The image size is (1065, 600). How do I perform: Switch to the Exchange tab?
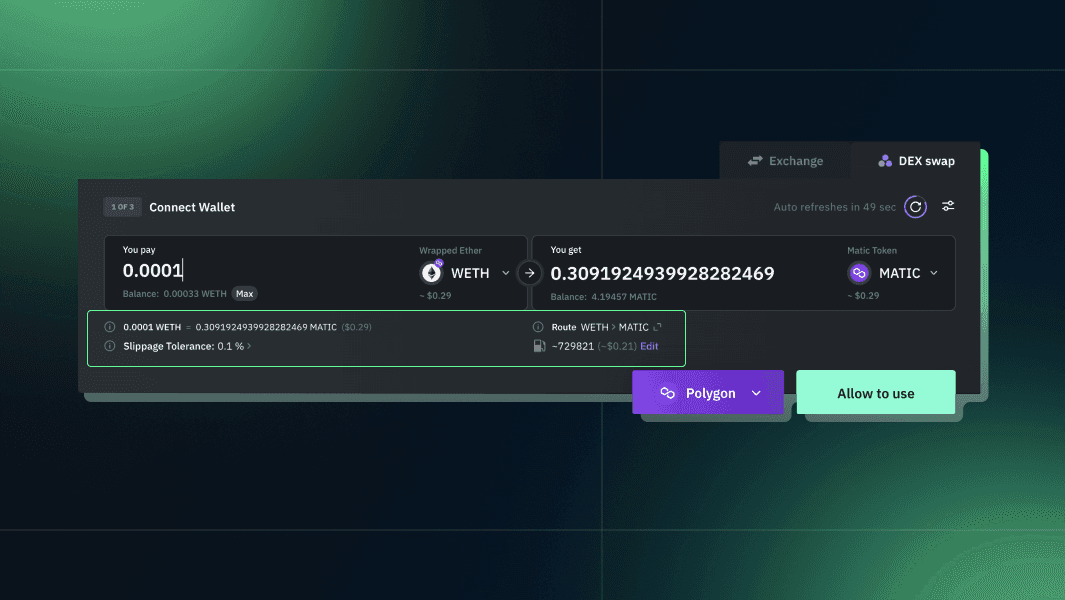click(x=785, y=161)
